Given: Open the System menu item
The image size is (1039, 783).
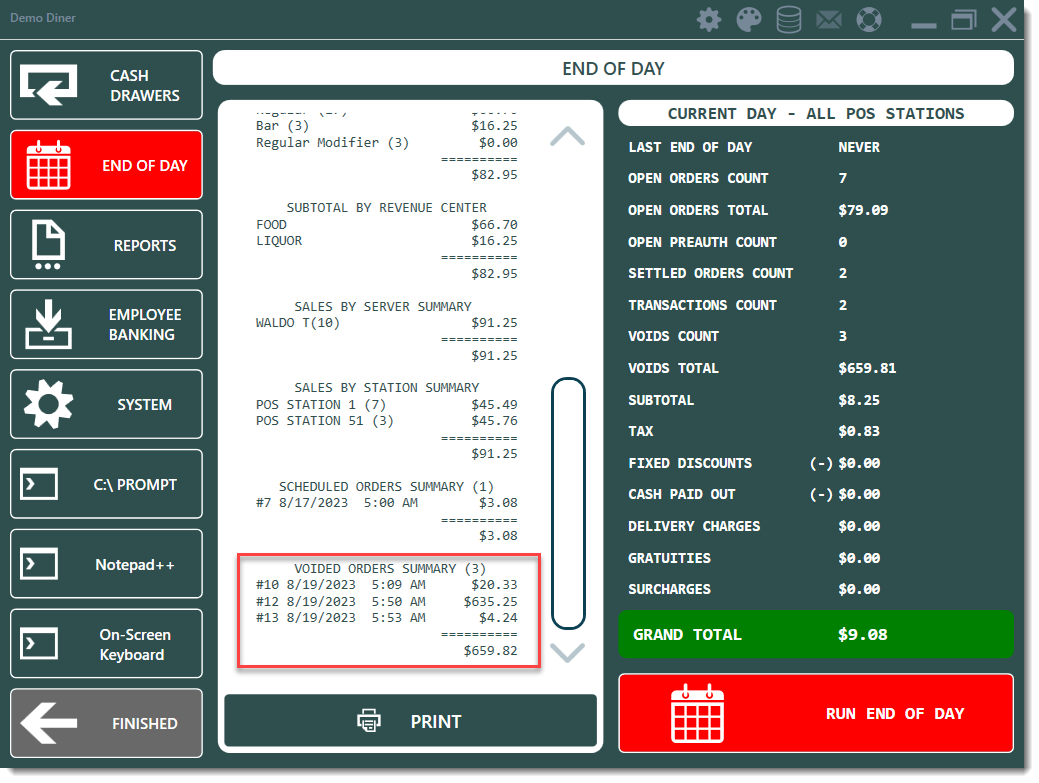Looking at the screenshot, I should tap(106, 404).
